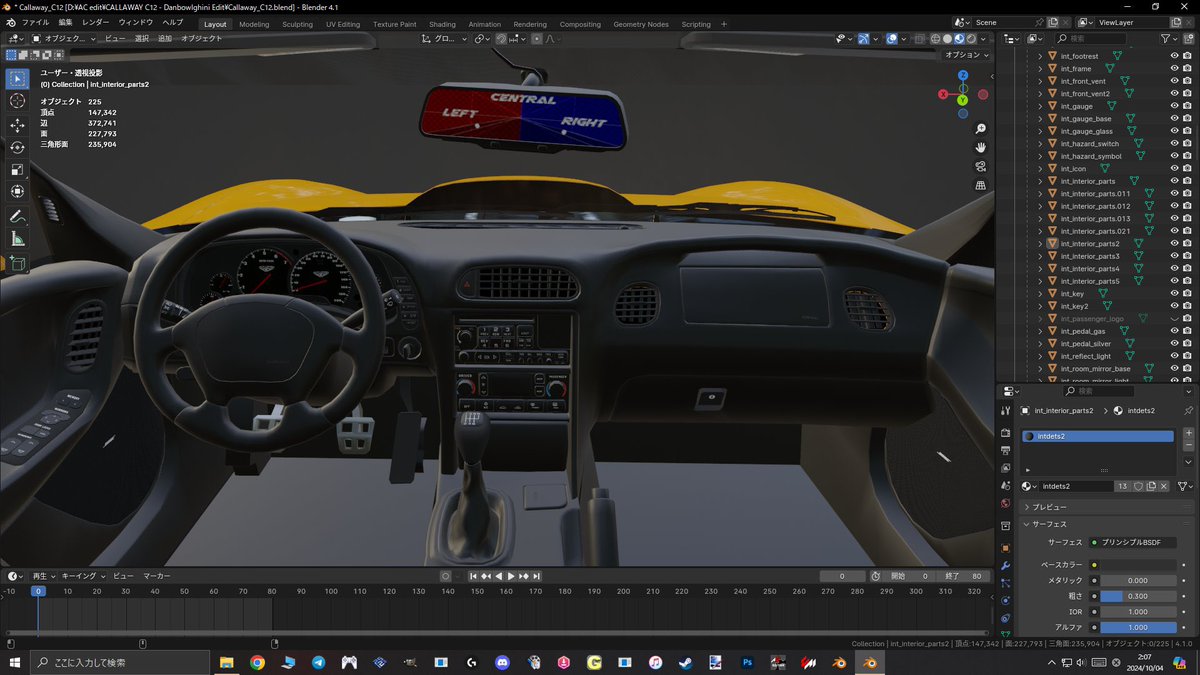
Task: Switch to the Modeling workspace tab
Action: (254, 24)
